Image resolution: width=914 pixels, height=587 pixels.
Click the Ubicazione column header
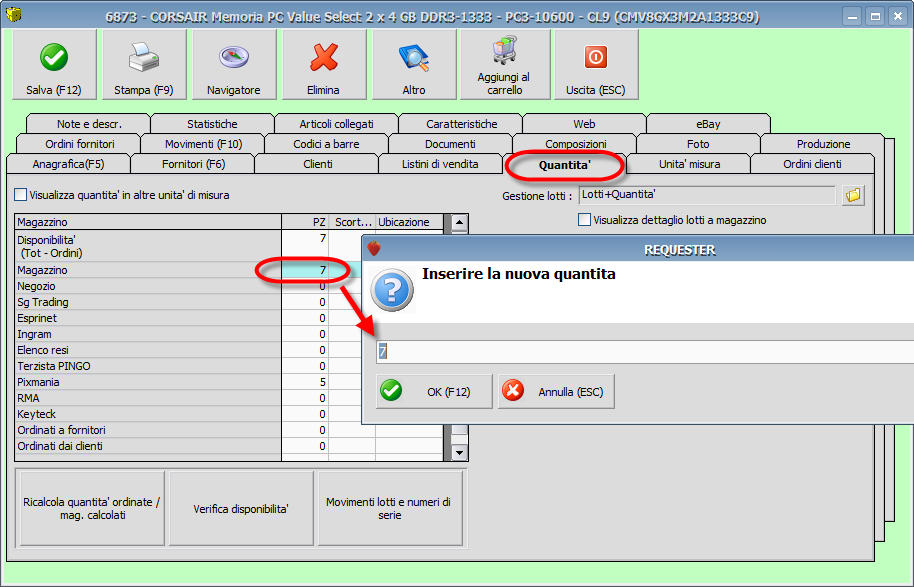pyautogui.click(x=409, y=222)
